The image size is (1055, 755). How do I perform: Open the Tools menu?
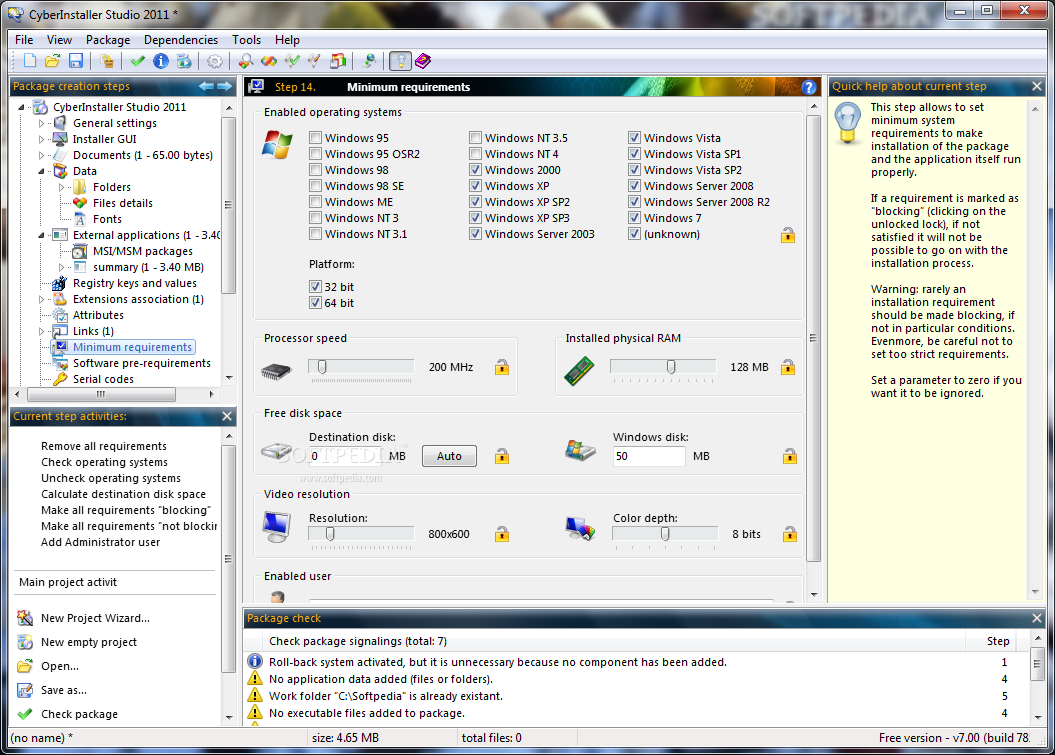tap(246, 40)
